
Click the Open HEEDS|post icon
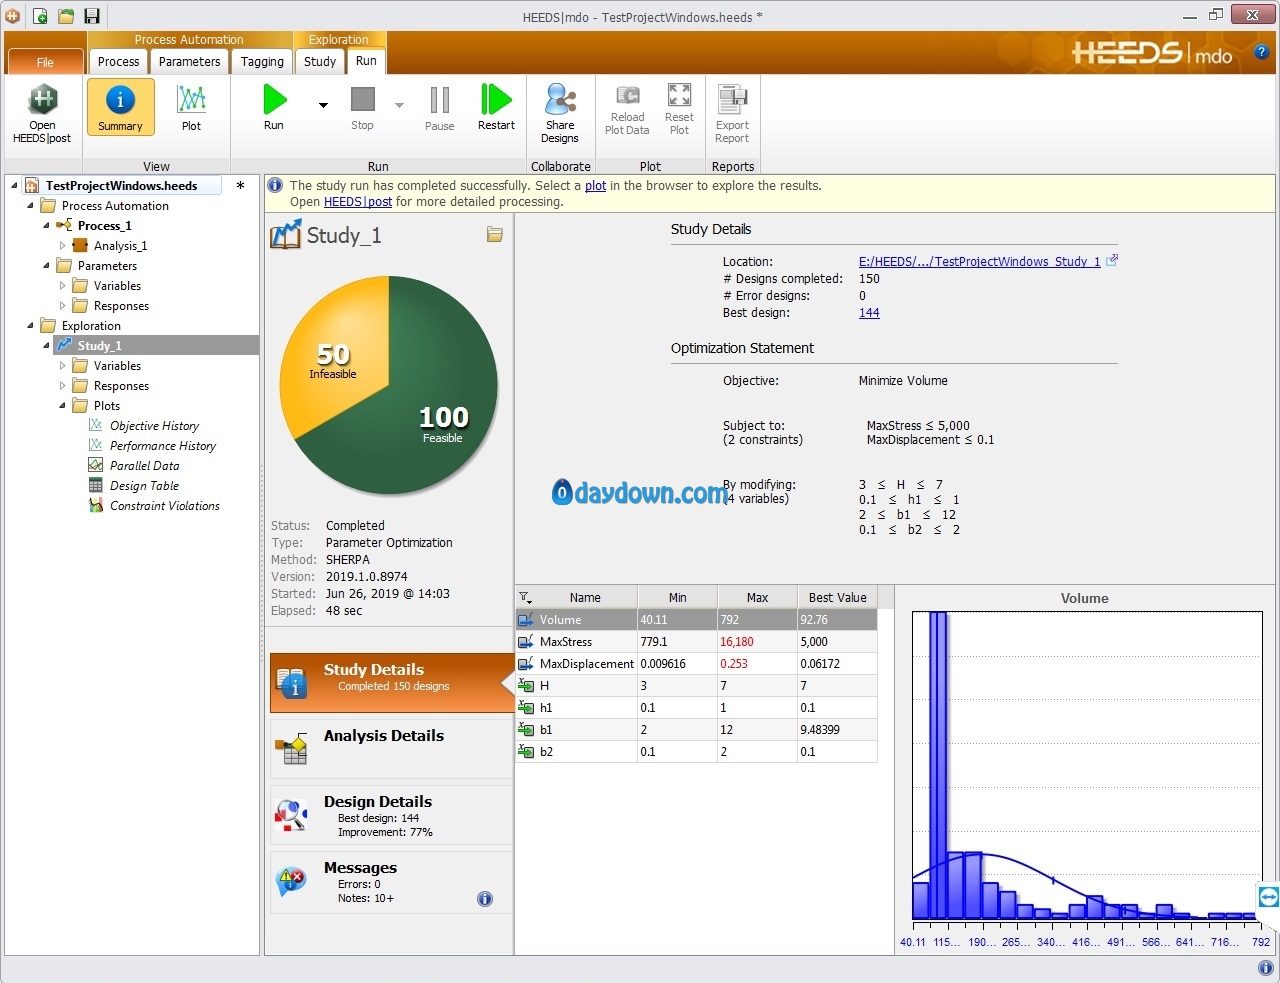click(x=42, y=101)
